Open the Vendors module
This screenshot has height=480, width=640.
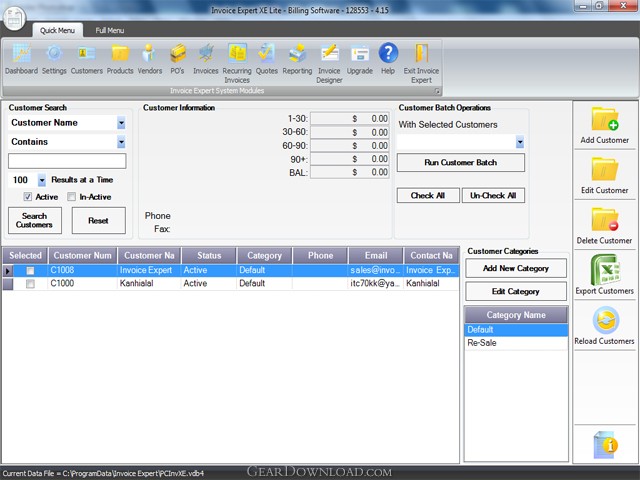tap(149, 59)
